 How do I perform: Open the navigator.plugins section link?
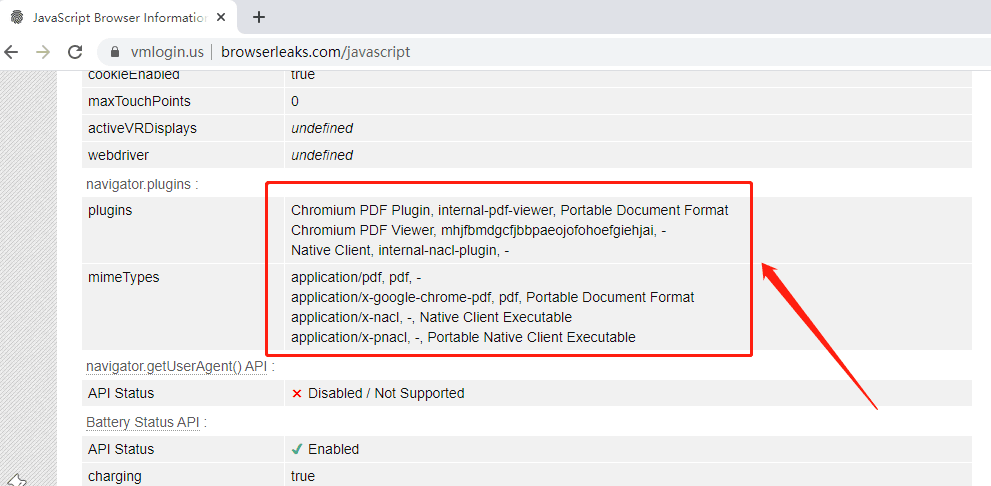tap(142, 184)
